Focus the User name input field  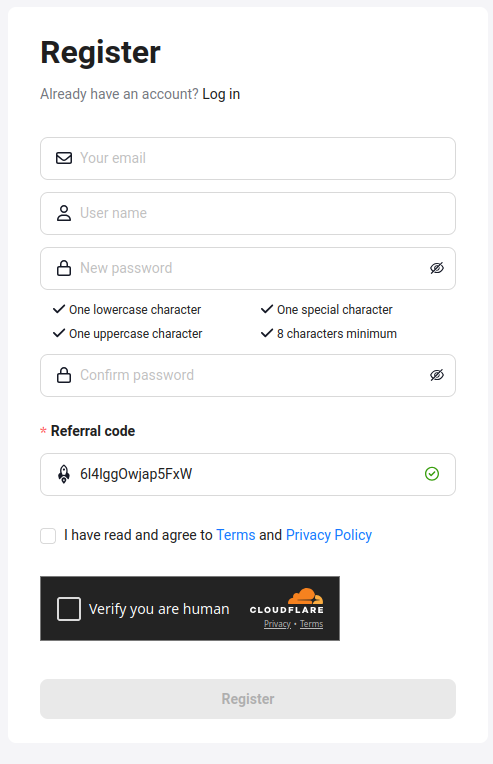[248, 213]
